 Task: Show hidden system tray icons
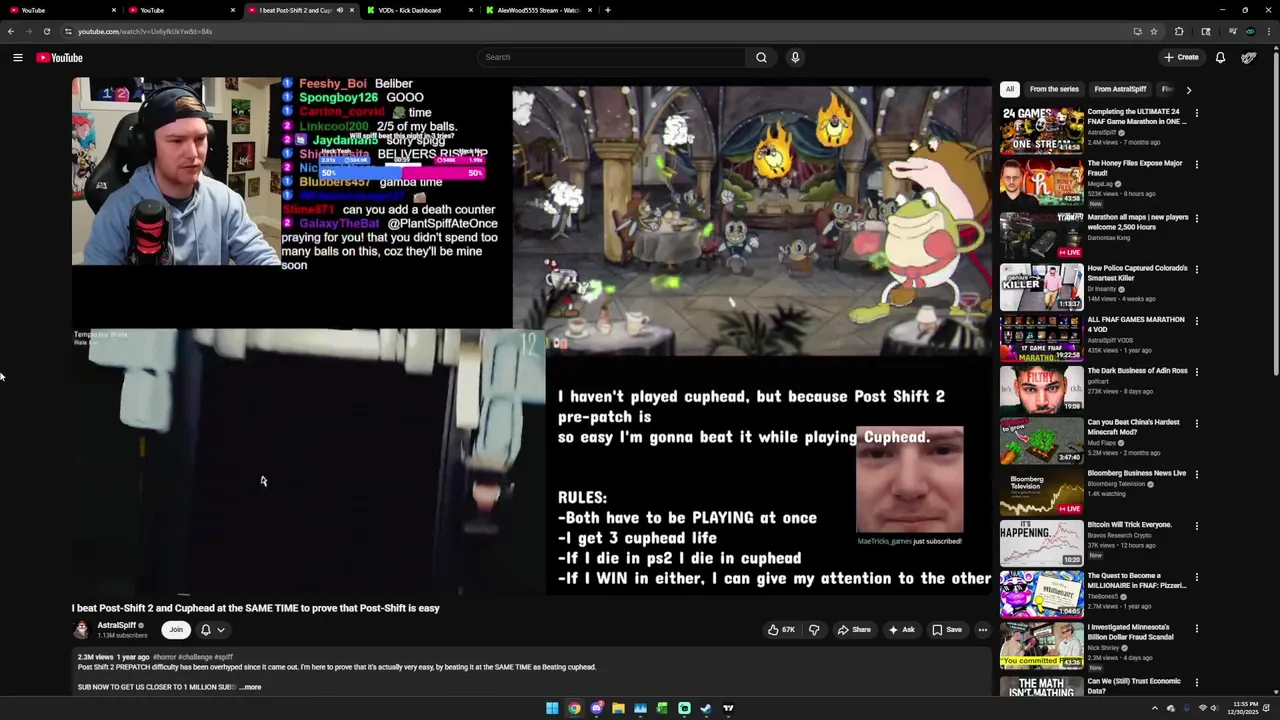coord(1155,708)
